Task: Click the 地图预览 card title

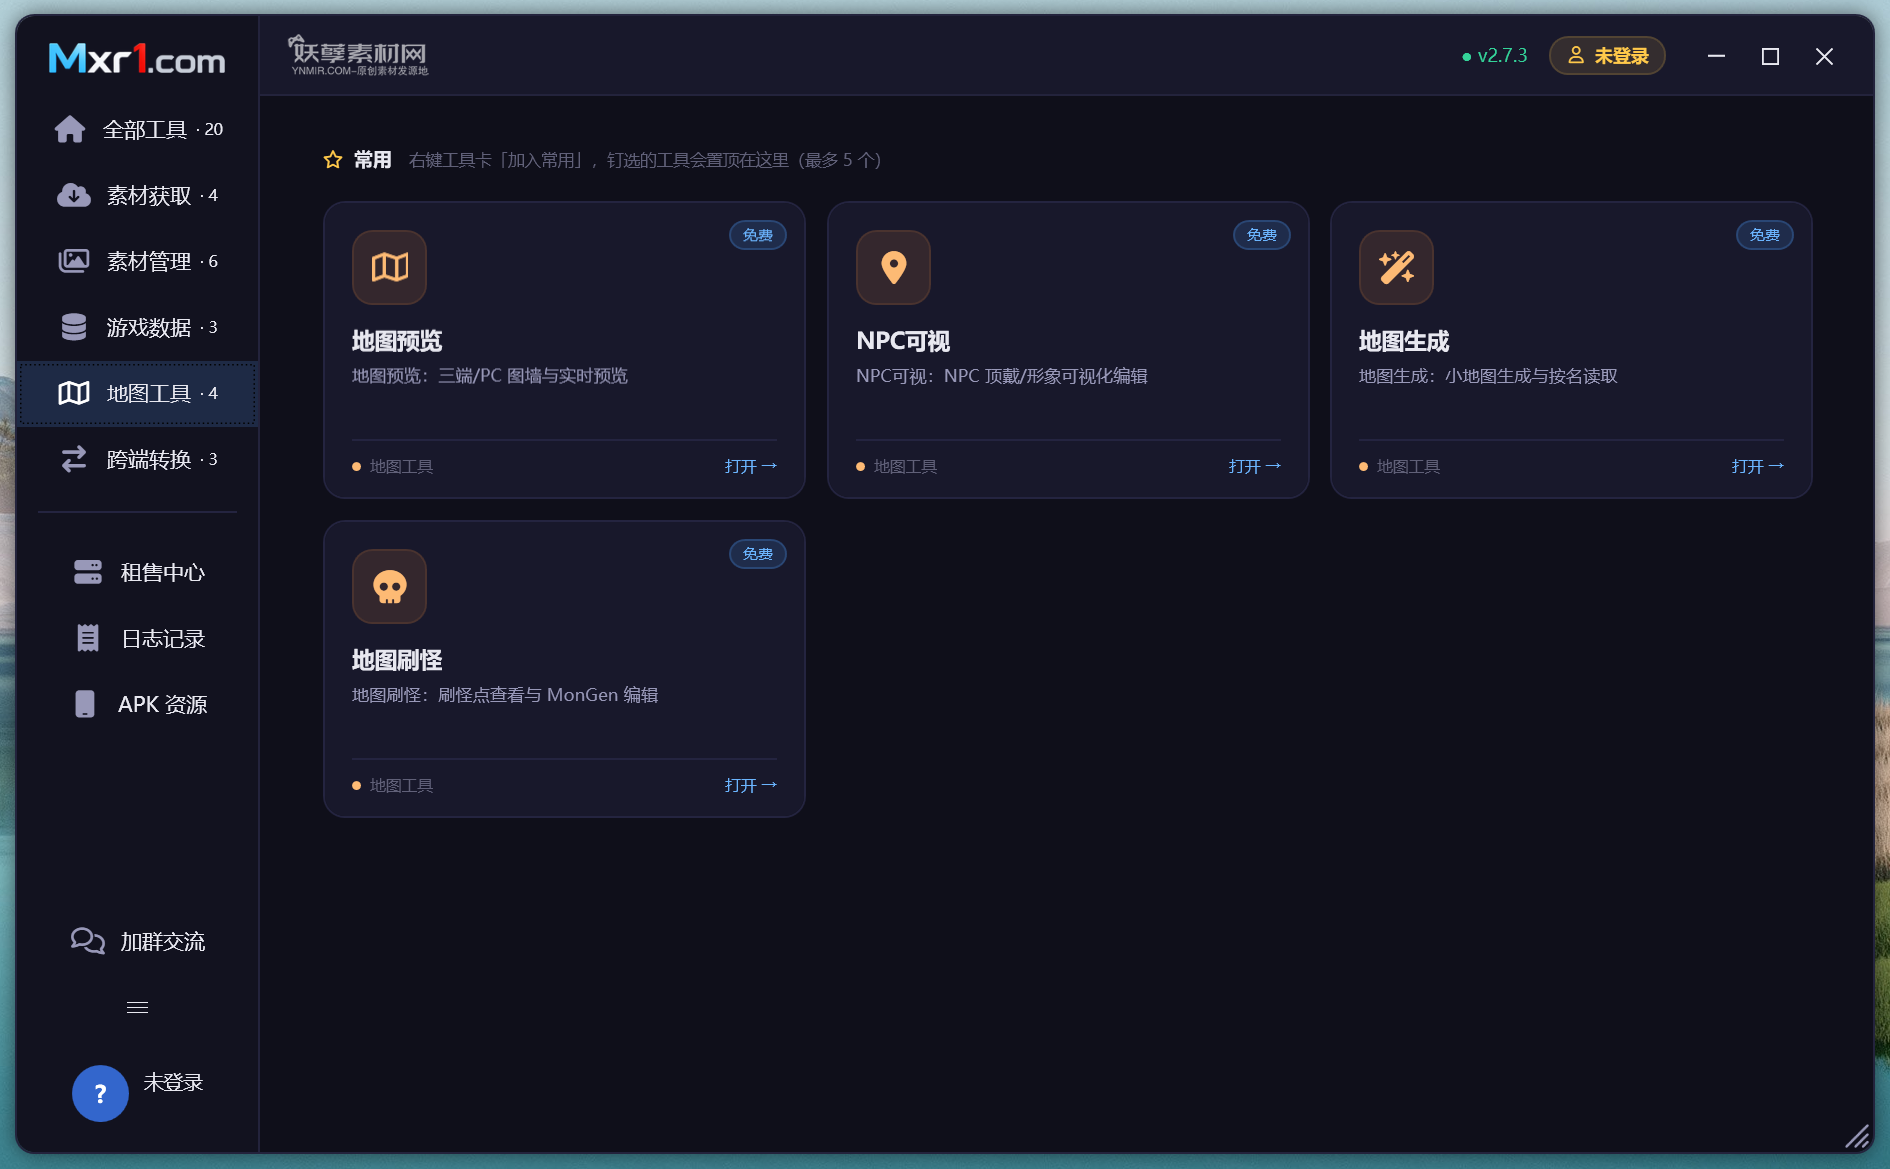Action: 397,341
